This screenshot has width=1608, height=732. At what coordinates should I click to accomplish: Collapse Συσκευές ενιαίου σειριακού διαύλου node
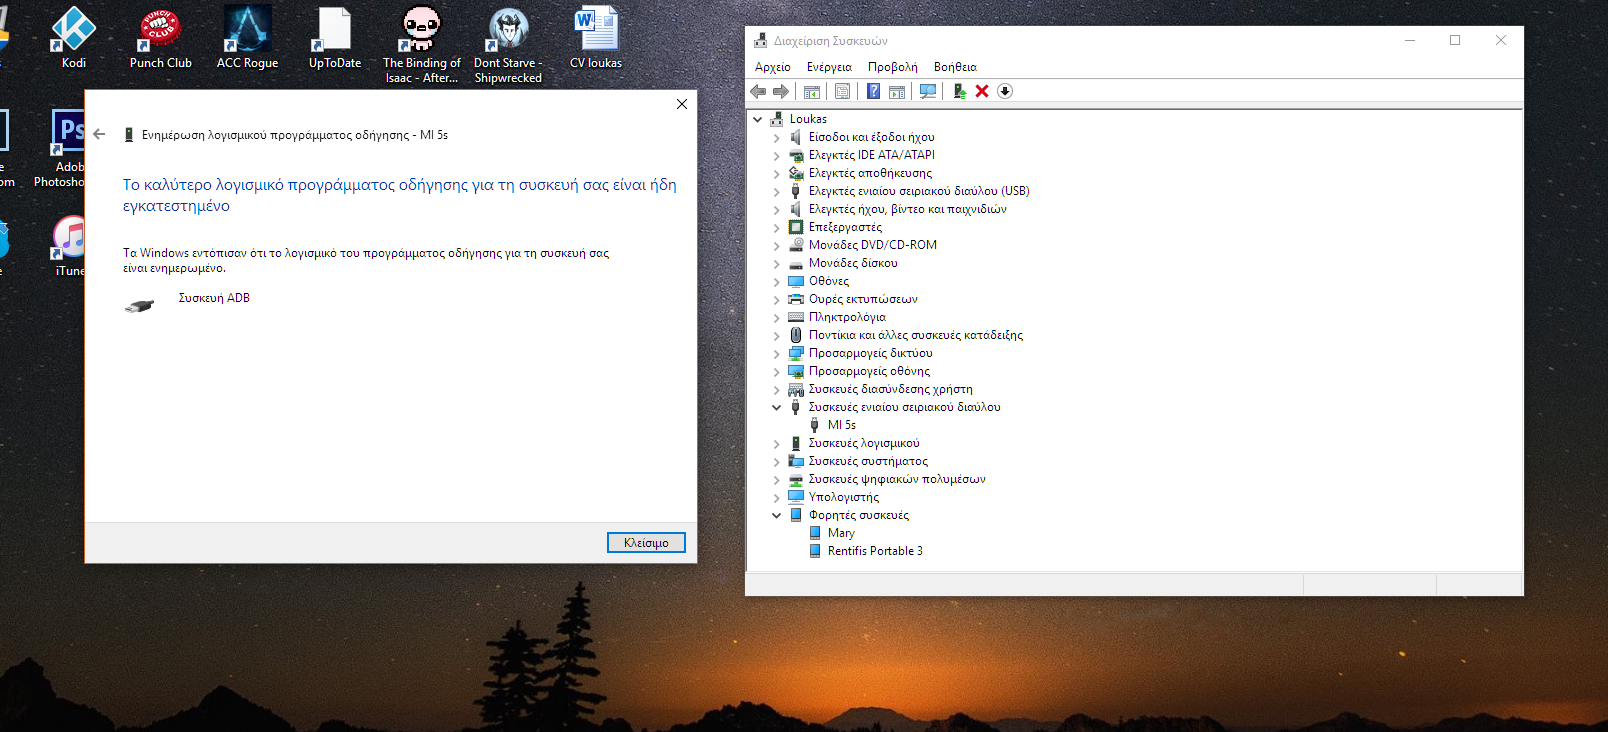pyautogui.click(x=777, y=407)
